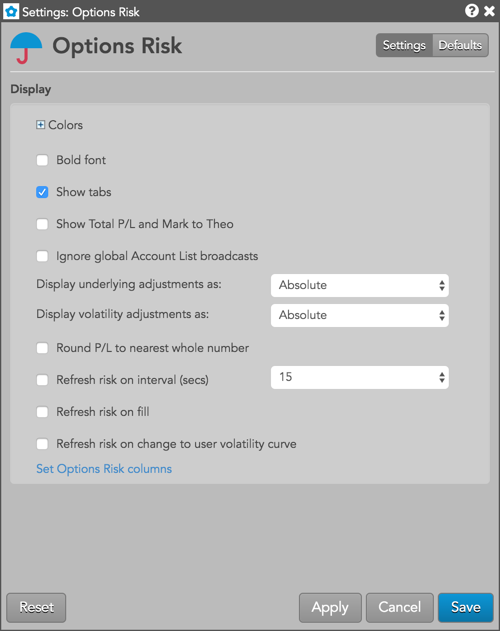Enable the Bold font checkbox
Image resolution: width=500 pixels, height=631 pixels.
[42, 160]
